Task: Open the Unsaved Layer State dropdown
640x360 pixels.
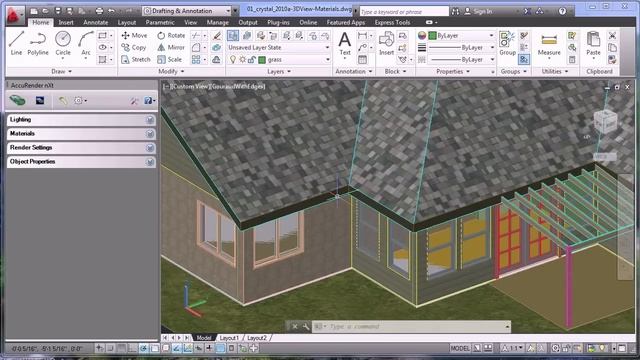Action: coord(279,47)
